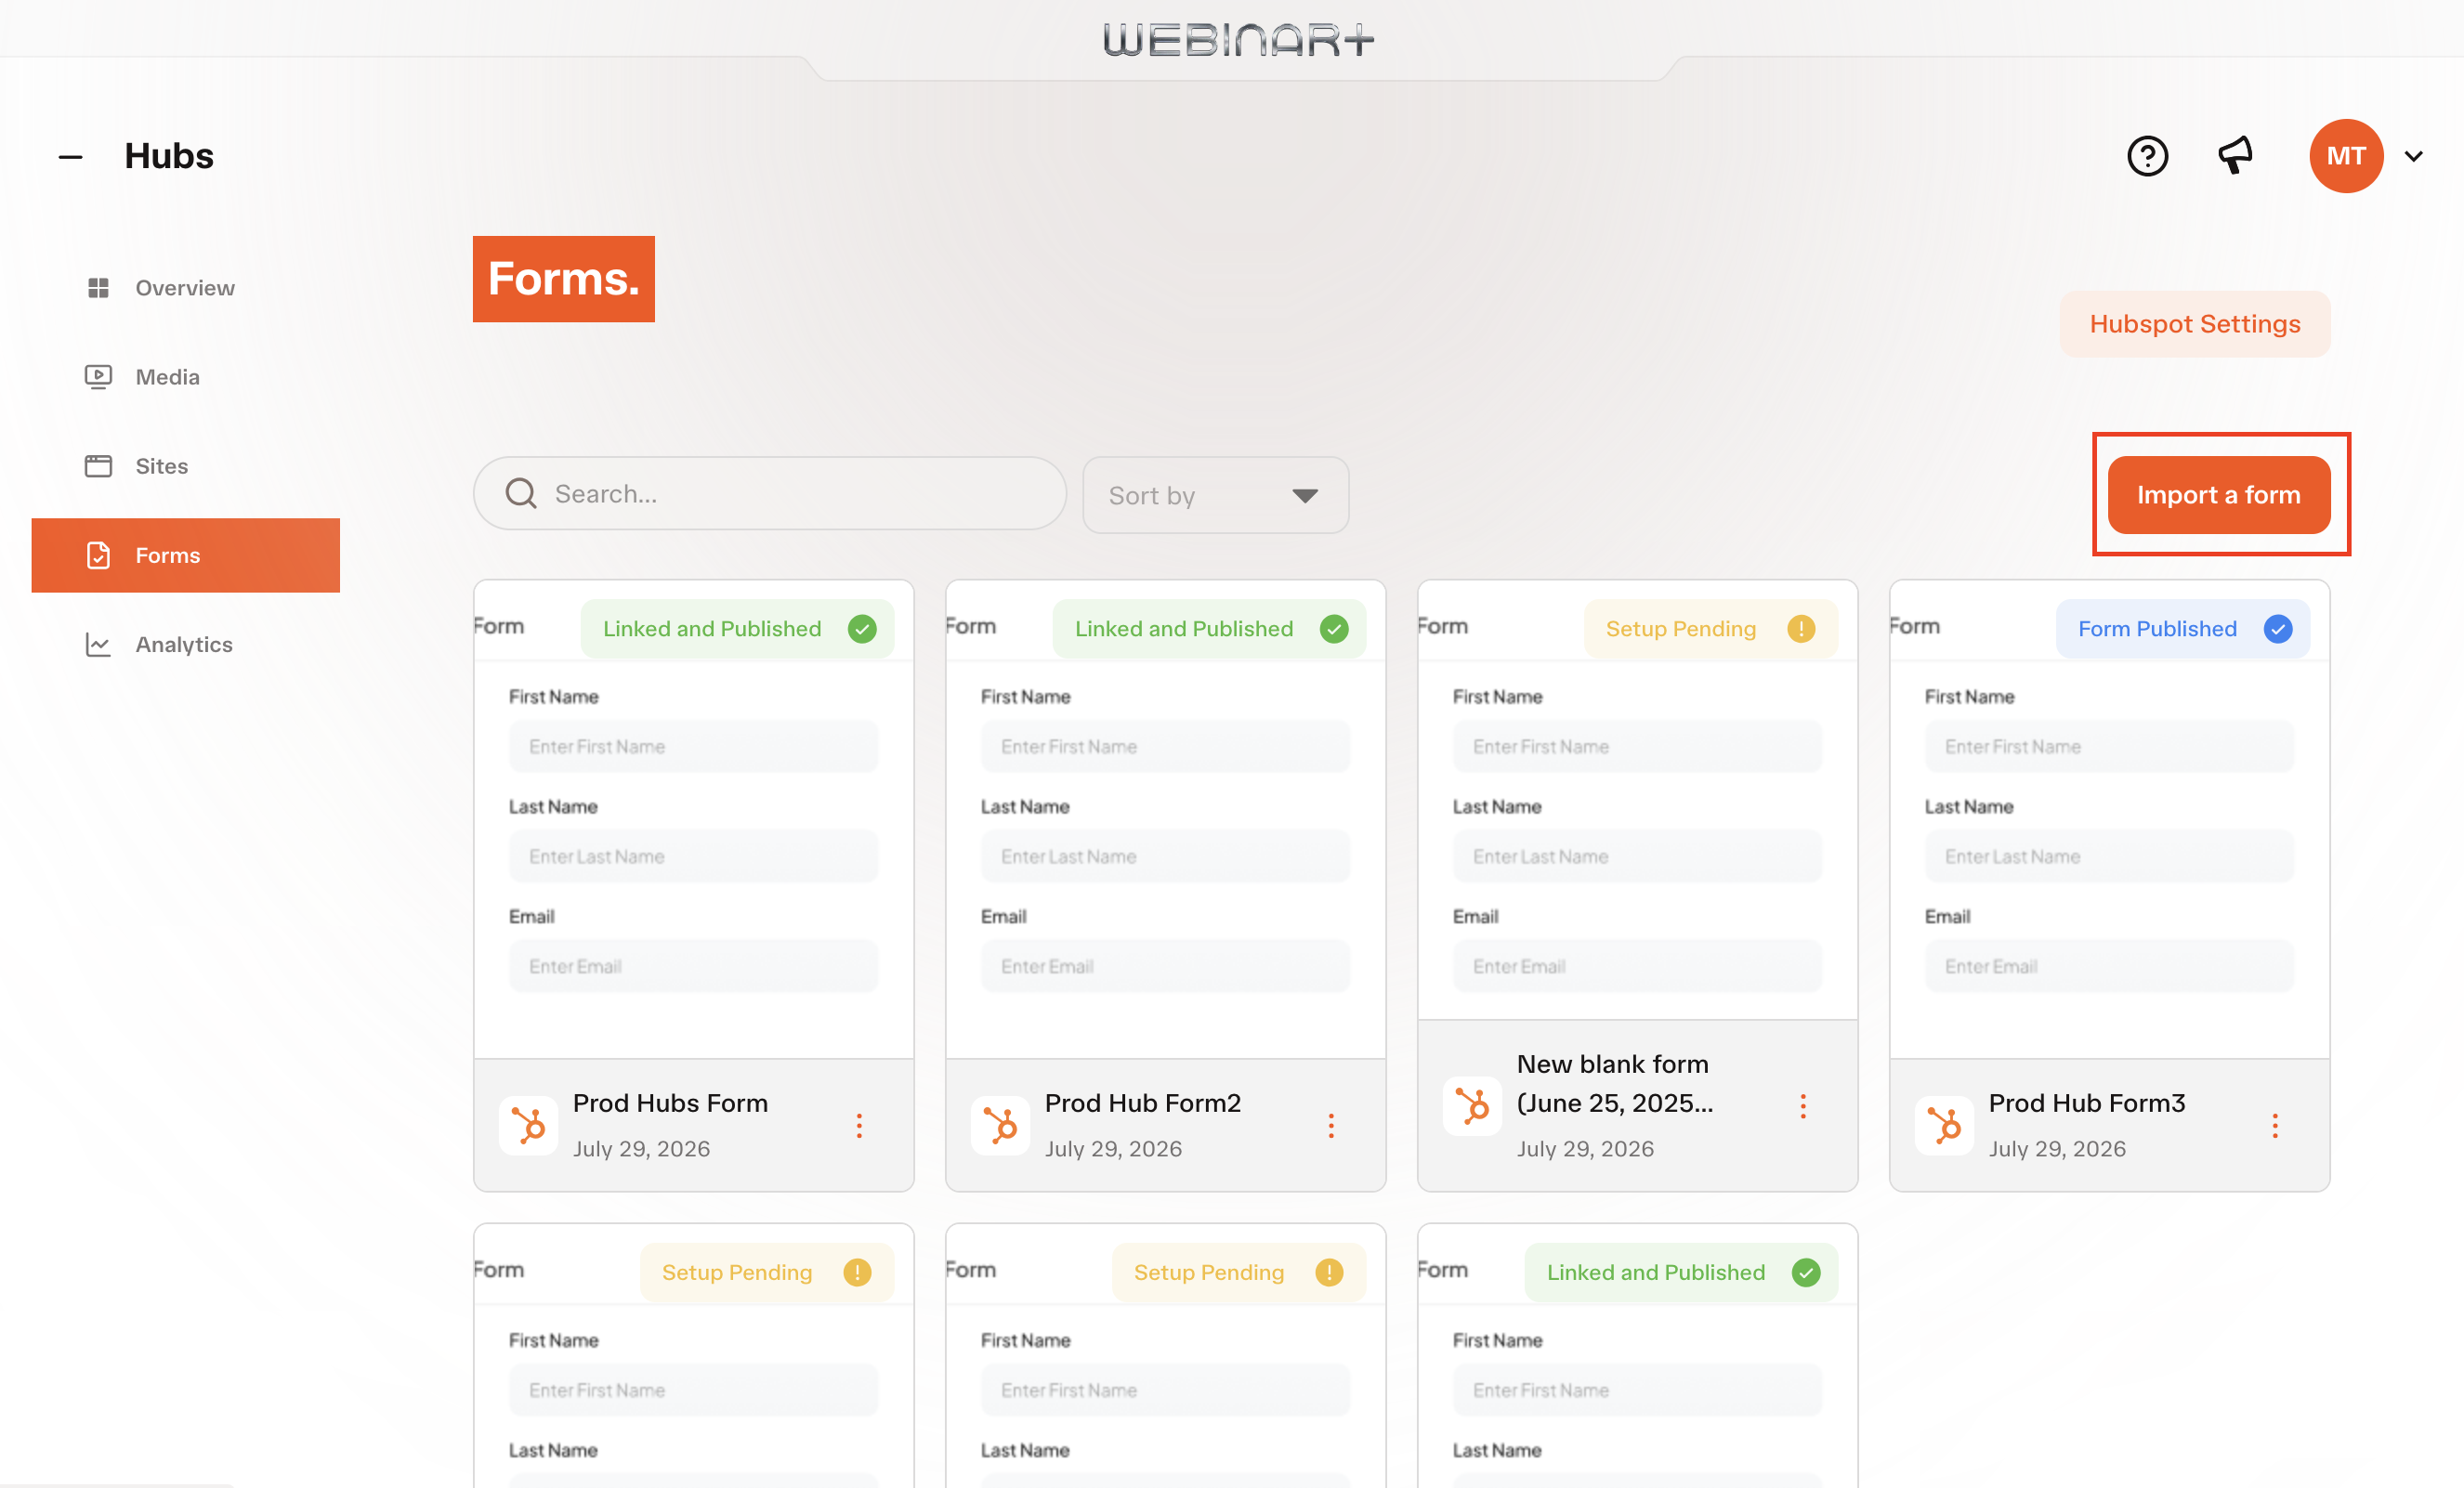Open the Prod Hub Form2 title

(x=1142, y=1103)
